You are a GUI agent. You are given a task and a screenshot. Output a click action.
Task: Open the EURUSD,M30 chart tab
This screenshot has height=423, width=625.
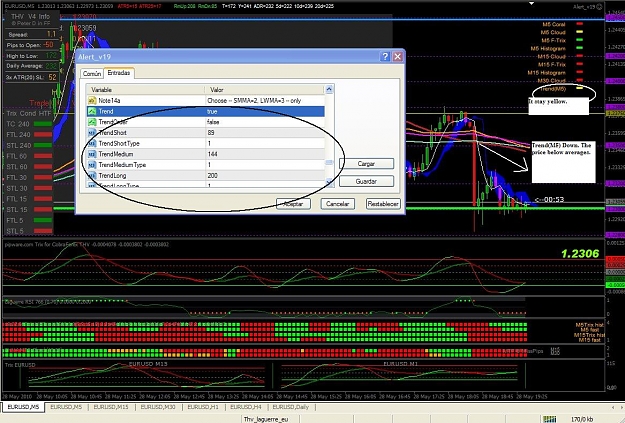point(158,407)
